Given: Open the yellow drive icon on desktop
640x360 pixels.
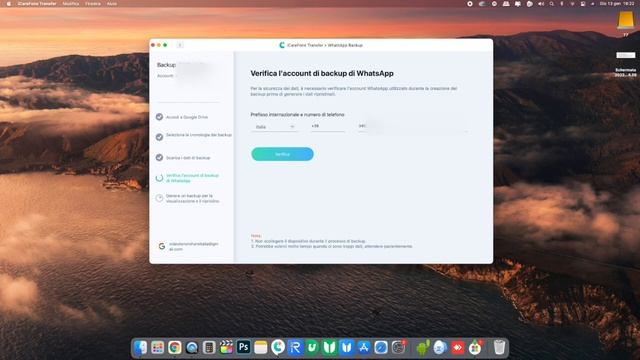Looking at the screenshot, I should pyautogui.click(x=625, y=20).
